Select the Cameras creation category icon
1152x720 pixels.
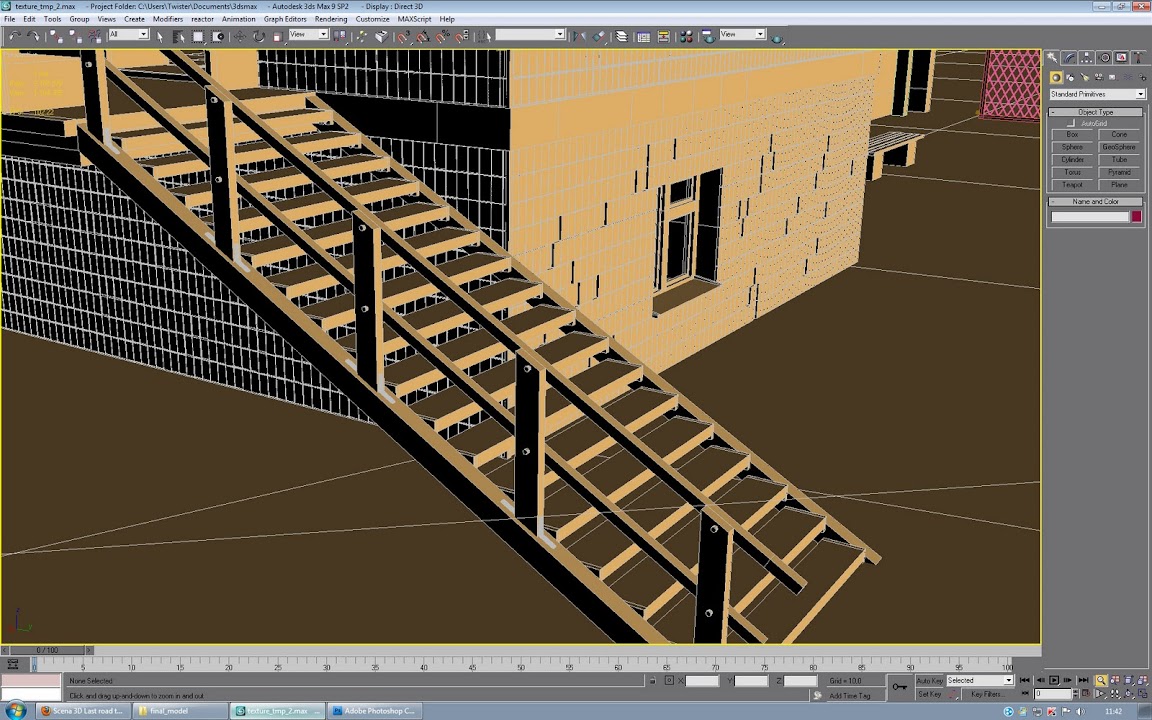[1098, 77]
